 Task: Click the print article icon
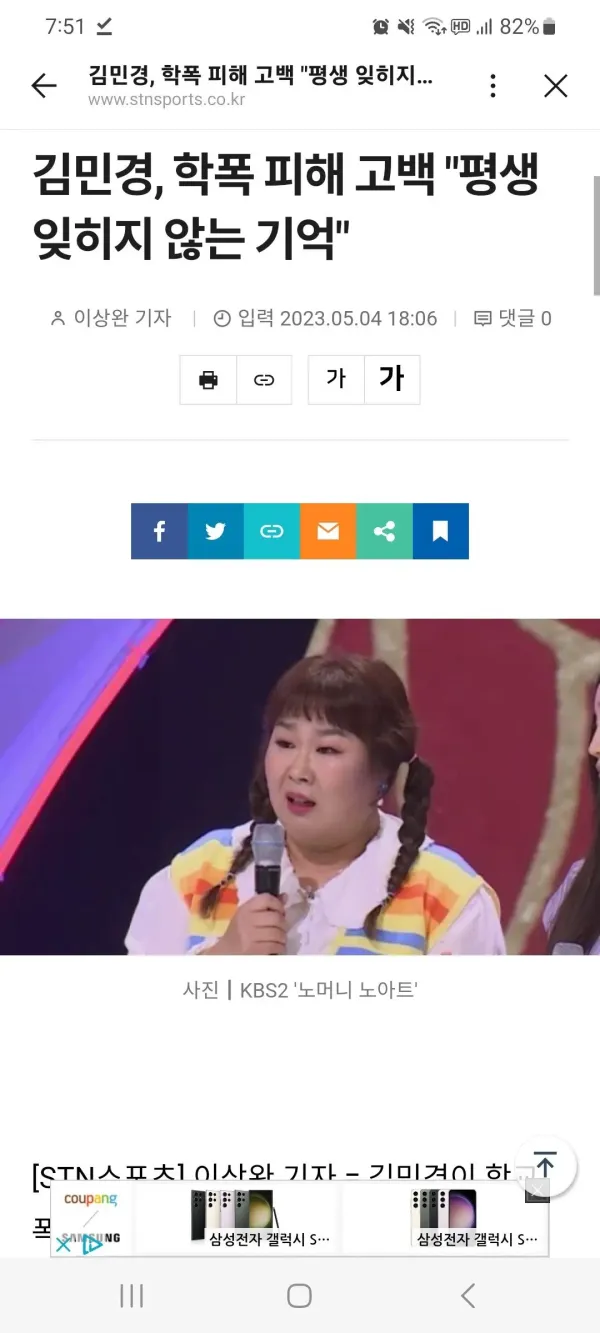(208, 380)
